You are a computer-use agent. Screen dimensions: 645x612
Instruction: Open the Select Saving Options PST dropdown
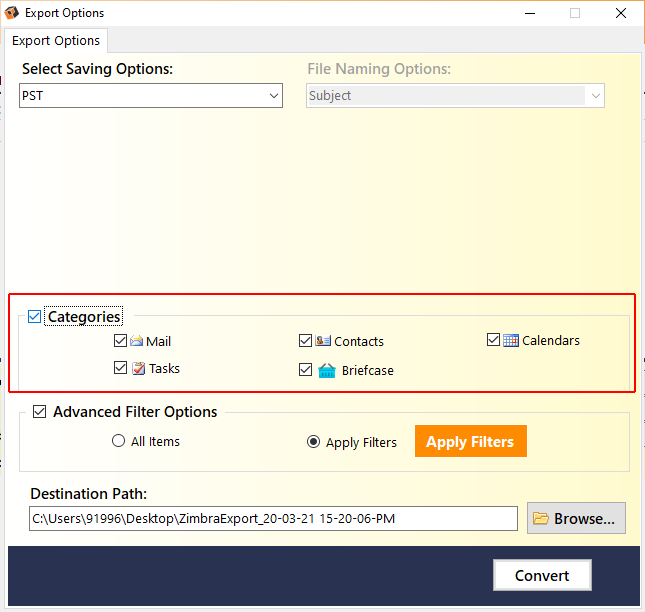pyautogui.click(x=151, y=95)
